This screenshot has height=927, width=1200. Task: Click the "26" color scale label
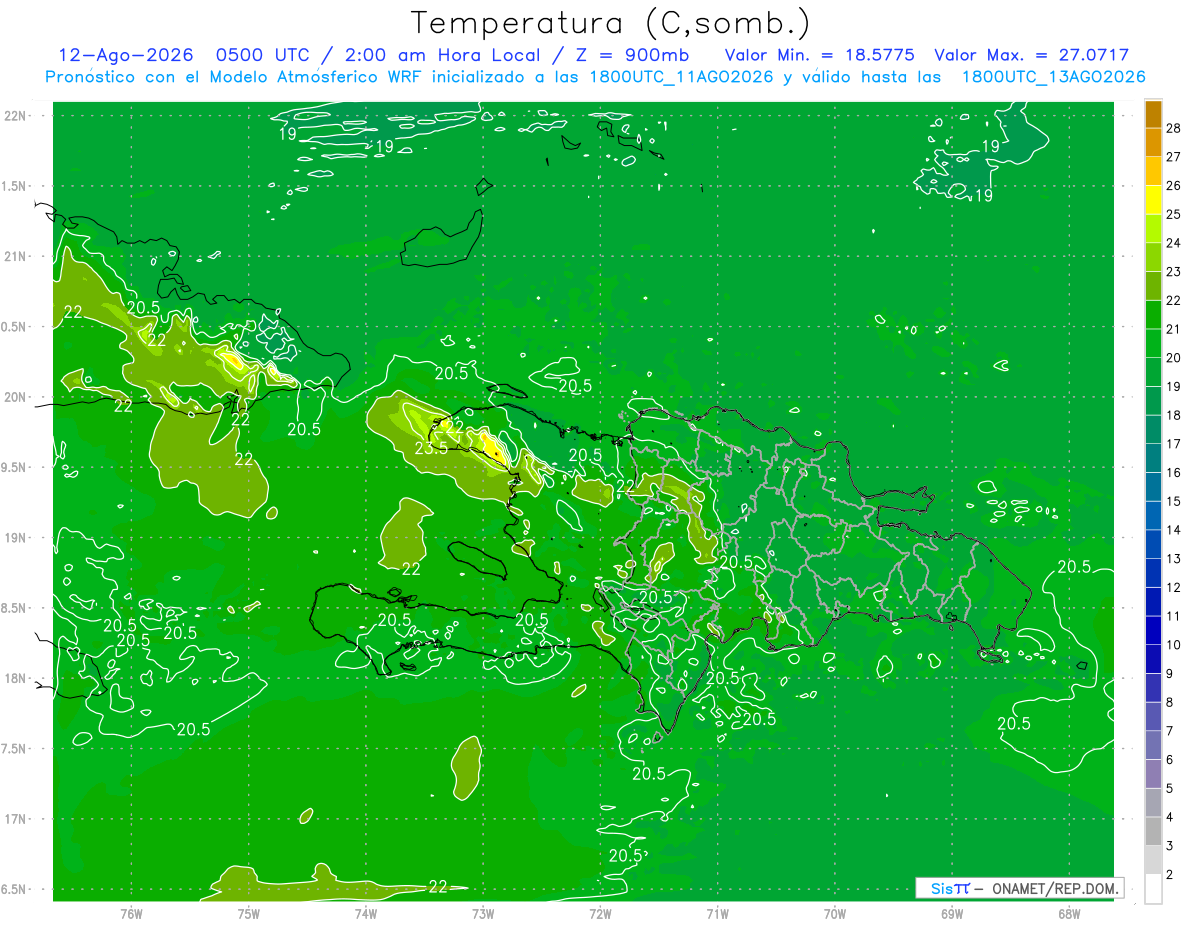[1174, 186]
